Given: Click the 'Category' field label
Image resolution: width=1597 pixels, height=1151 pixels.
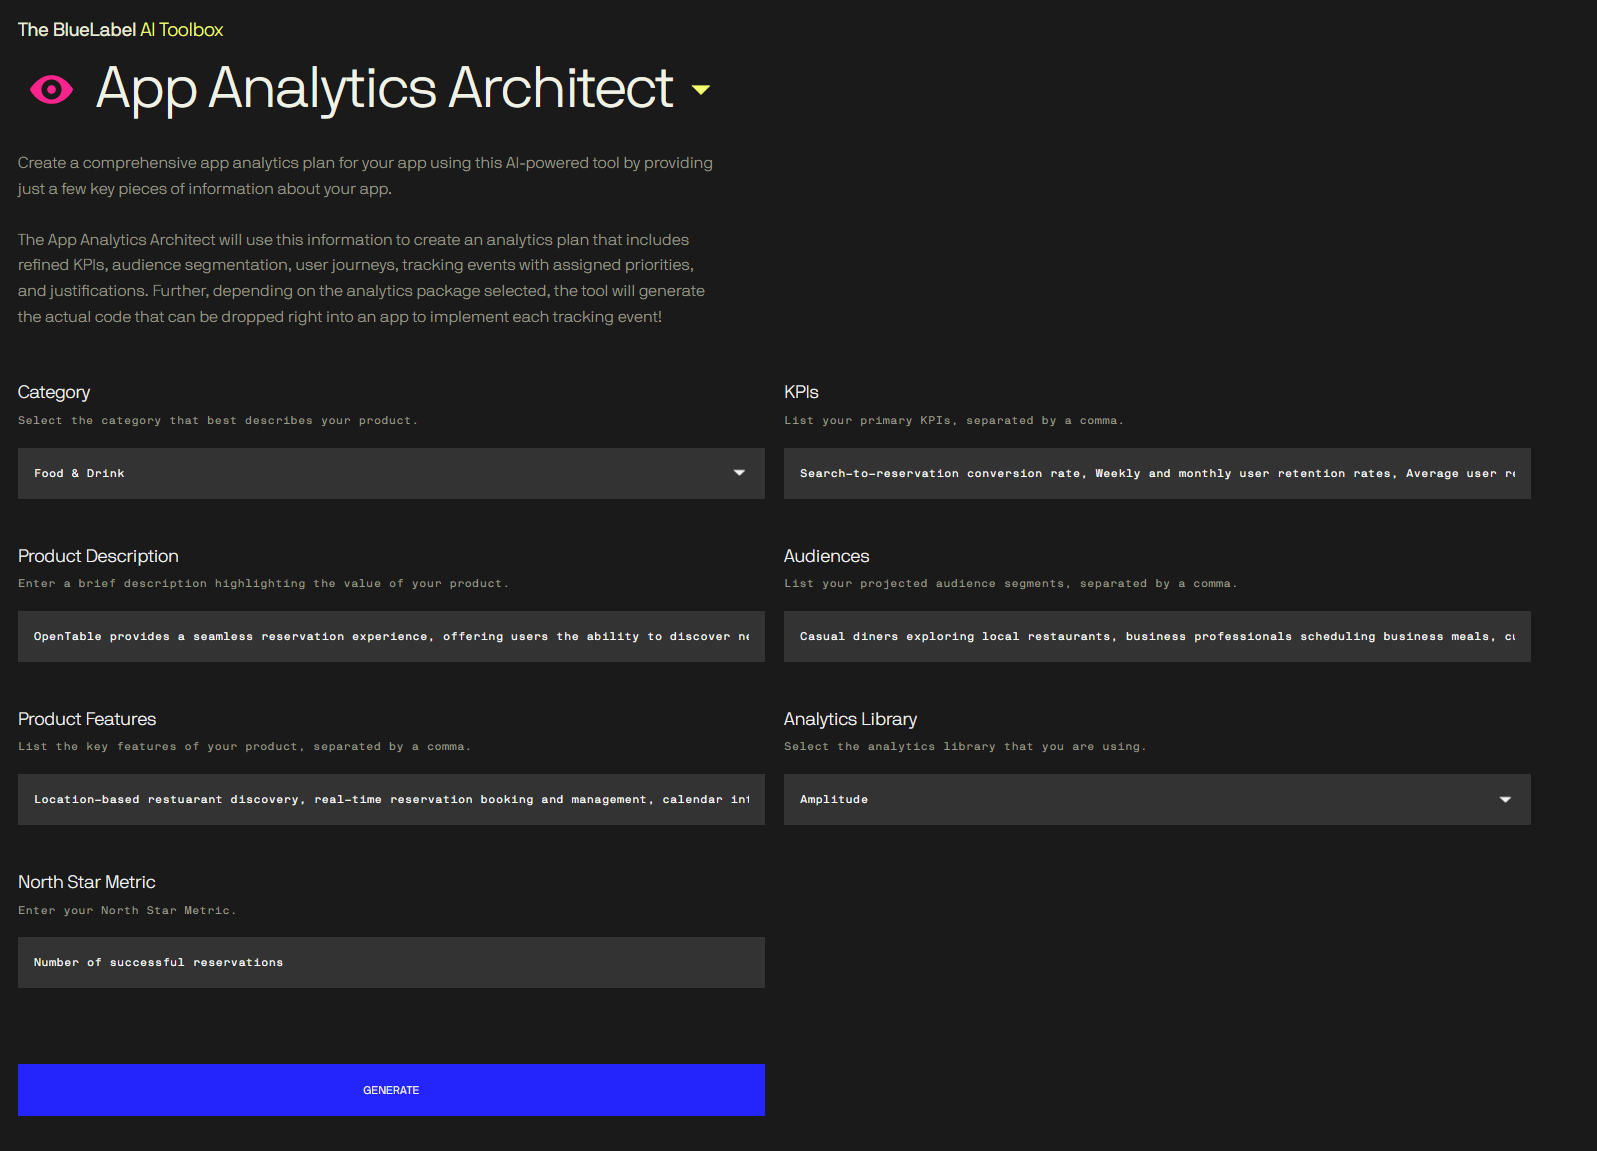Looking at the screenshot, I should point(54,392).
